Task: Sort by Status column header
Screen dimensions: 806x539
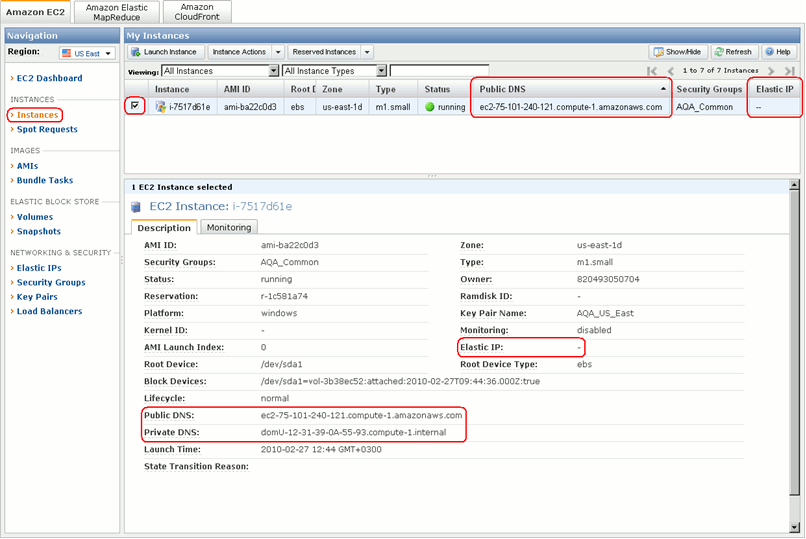Action: point(445,89)
